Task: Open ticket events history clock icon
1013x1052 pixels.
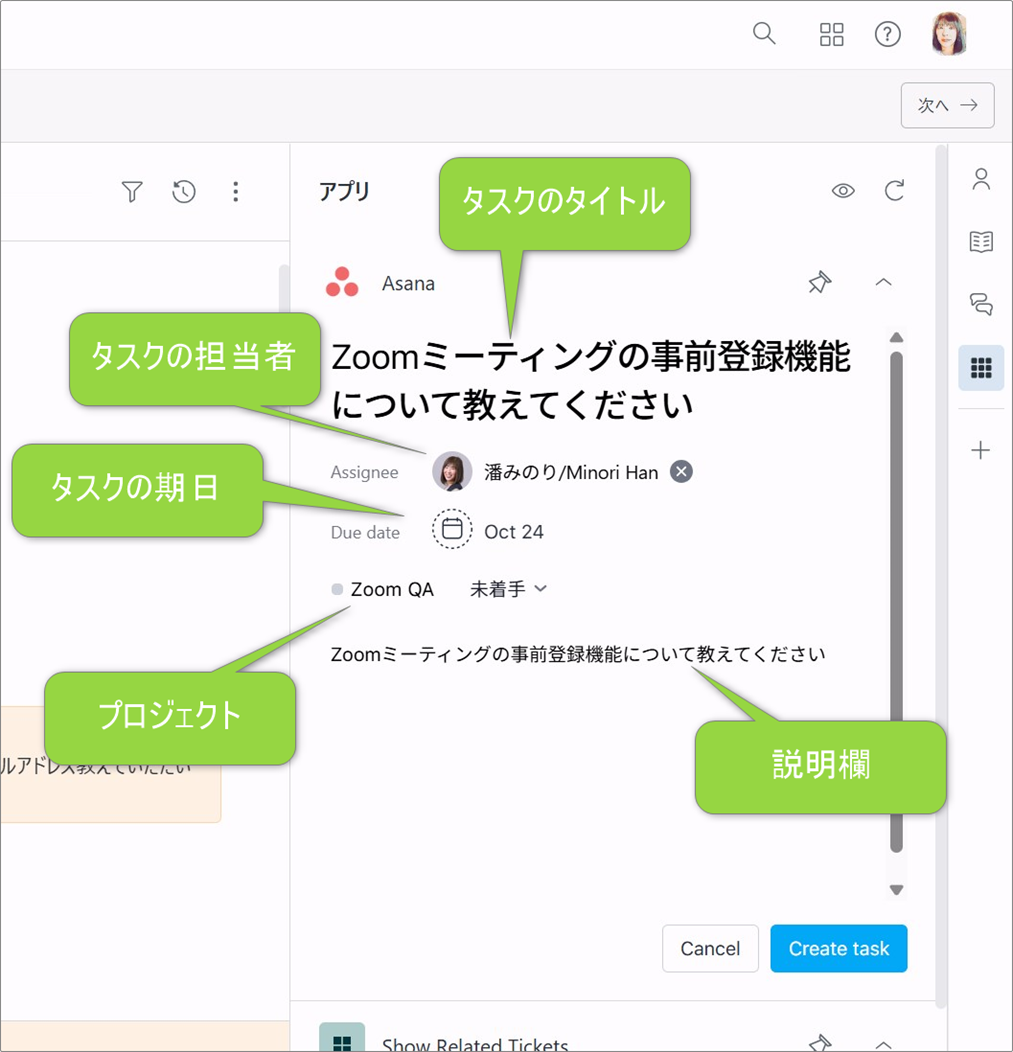Action: [184, 191]
